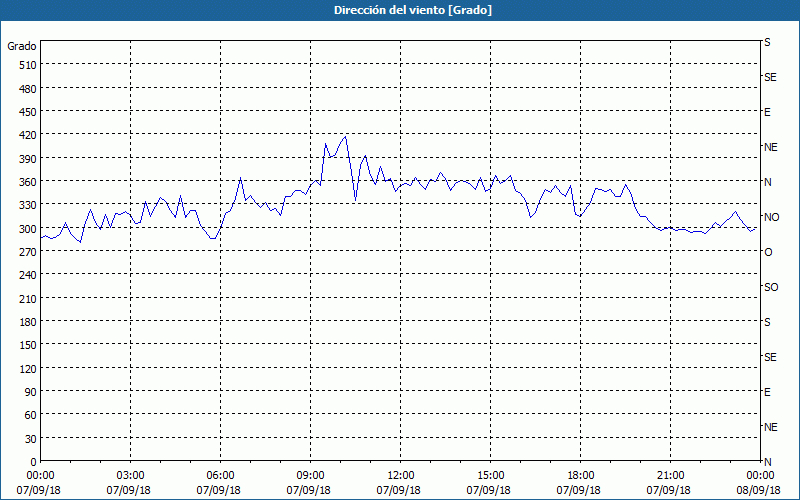Click the 08/09/18 date label

coord(759,490)
